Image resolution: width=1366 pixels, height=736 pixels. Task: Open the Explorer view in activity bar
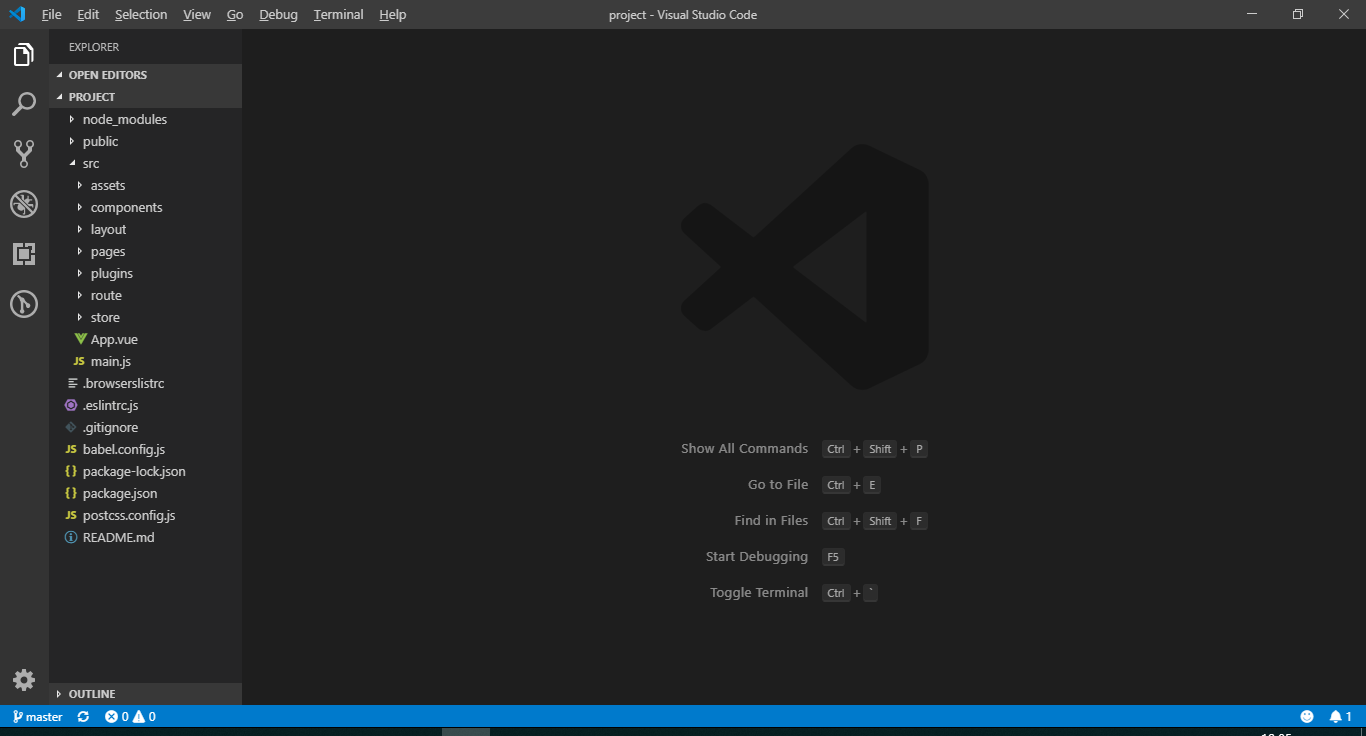[24, 55]
